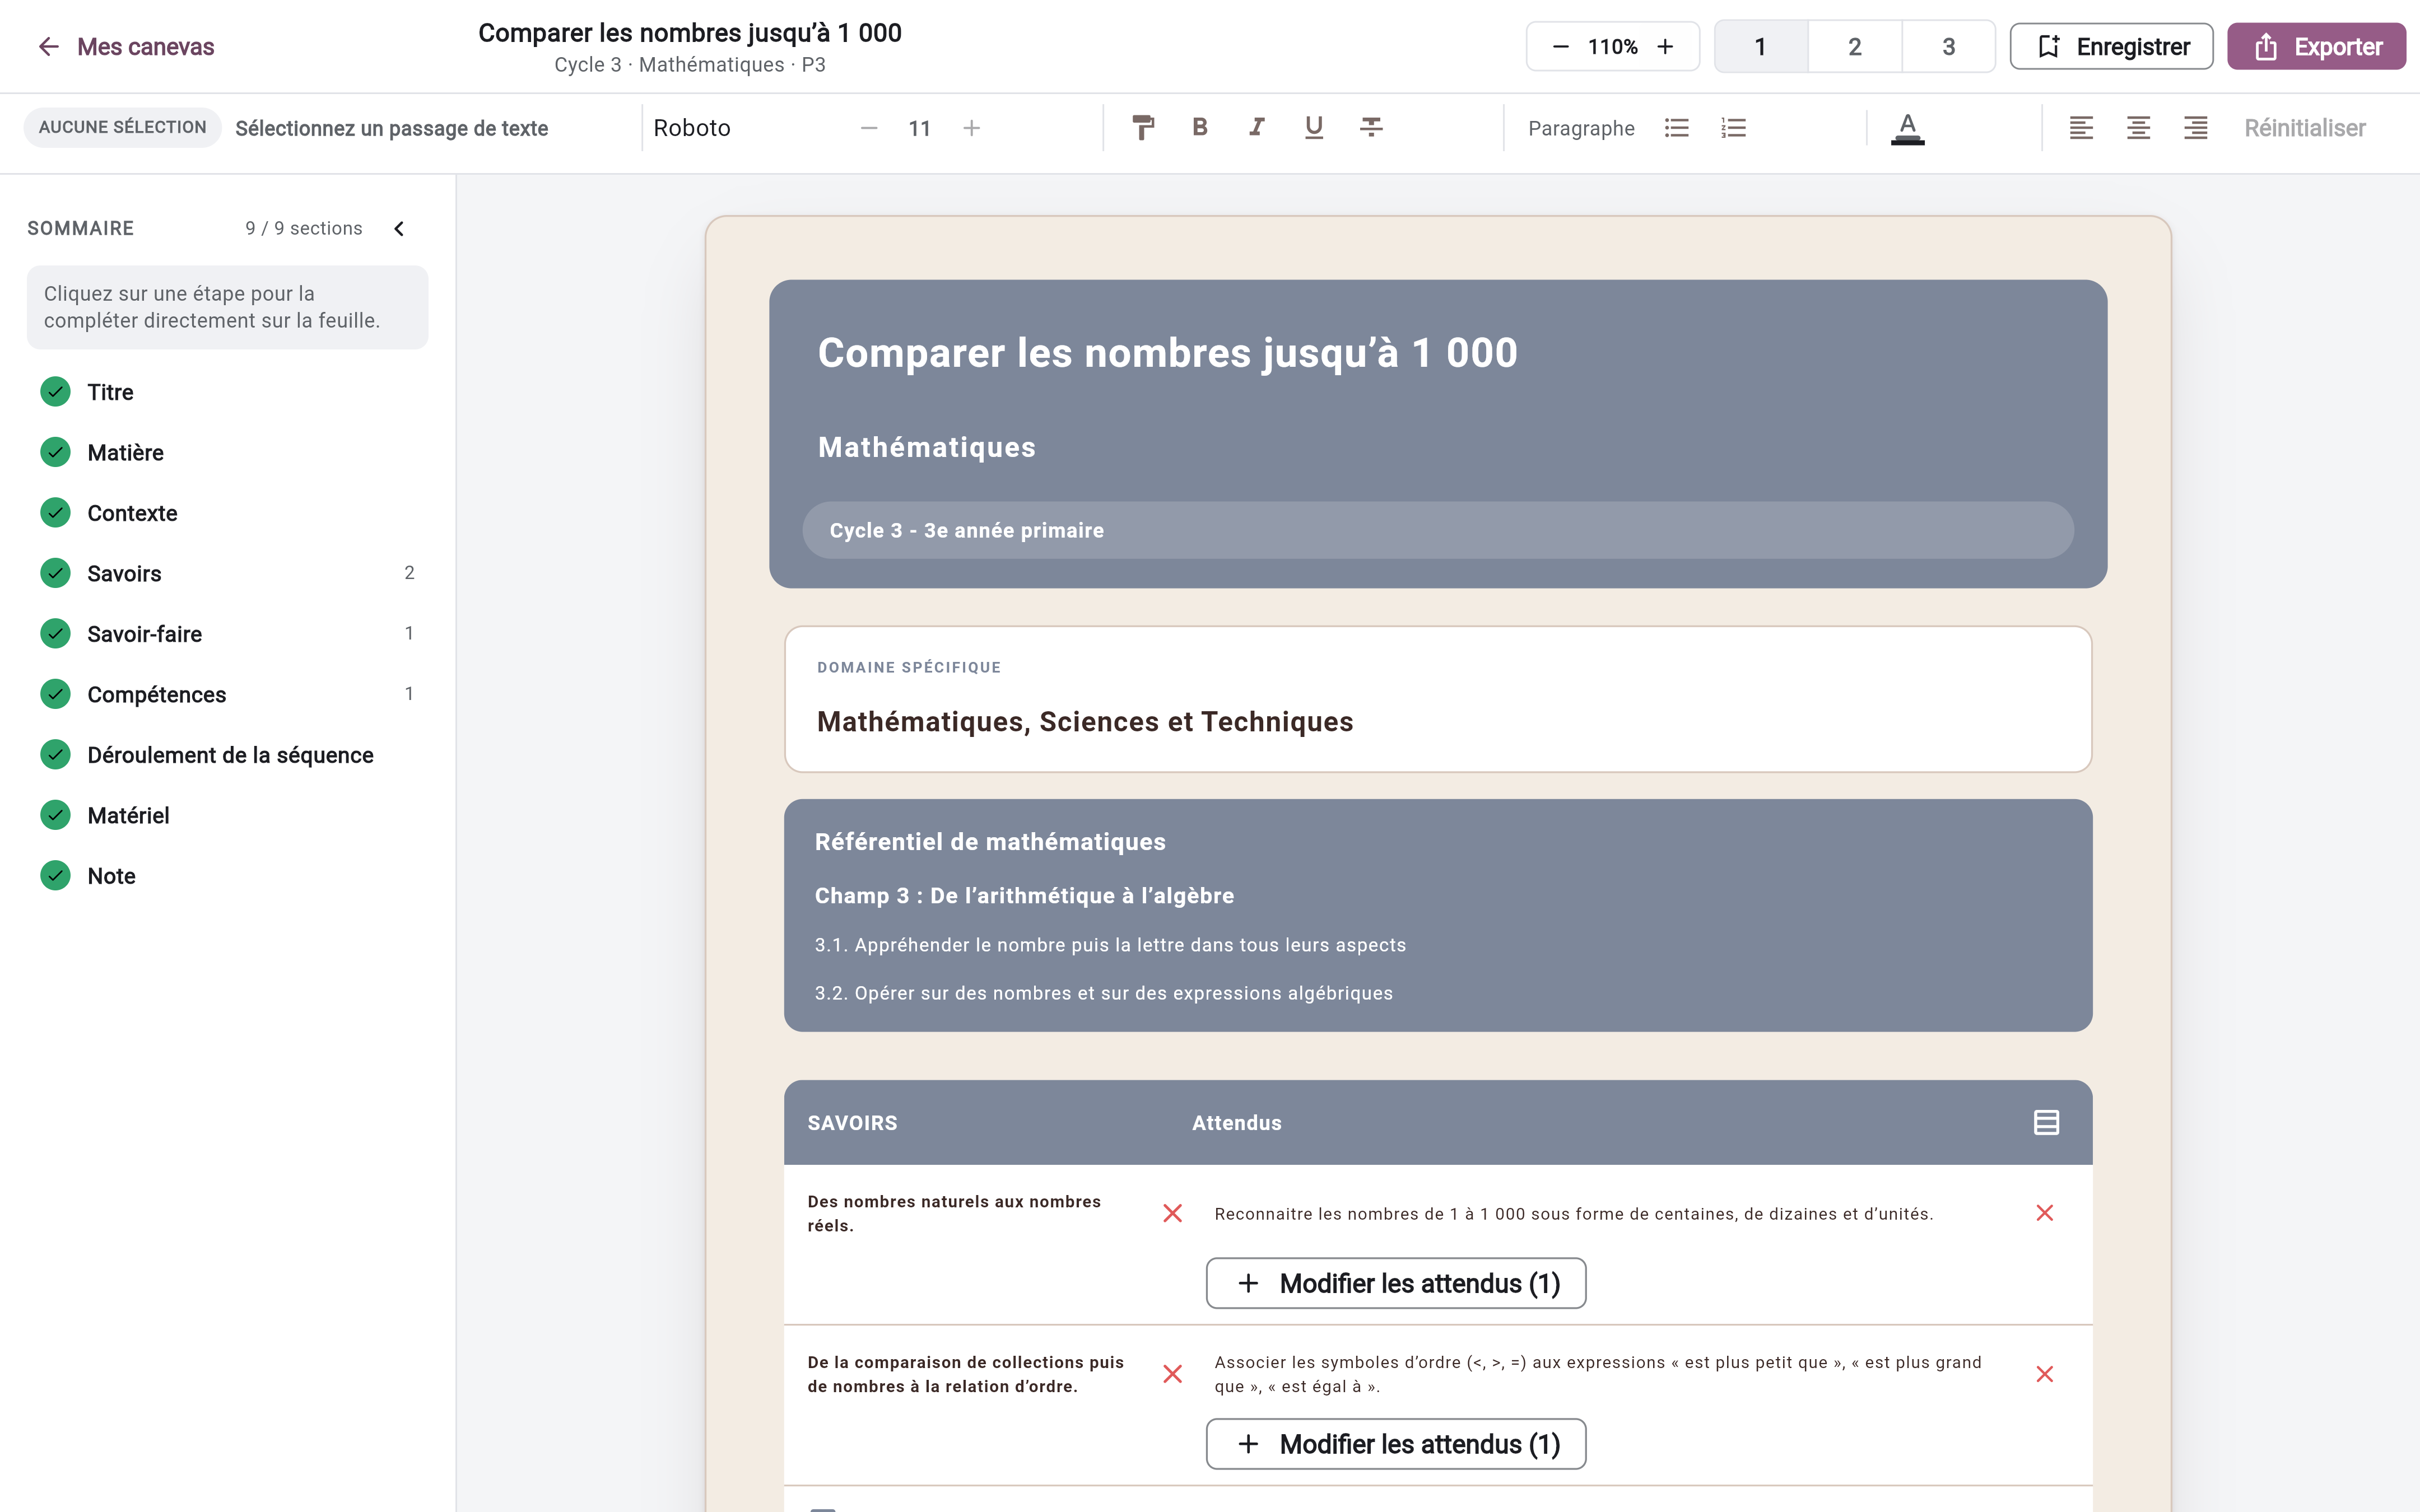Modify attendus for 'Des nombres naturels' row
2420x1512 pixels.
[1396, 1283]
